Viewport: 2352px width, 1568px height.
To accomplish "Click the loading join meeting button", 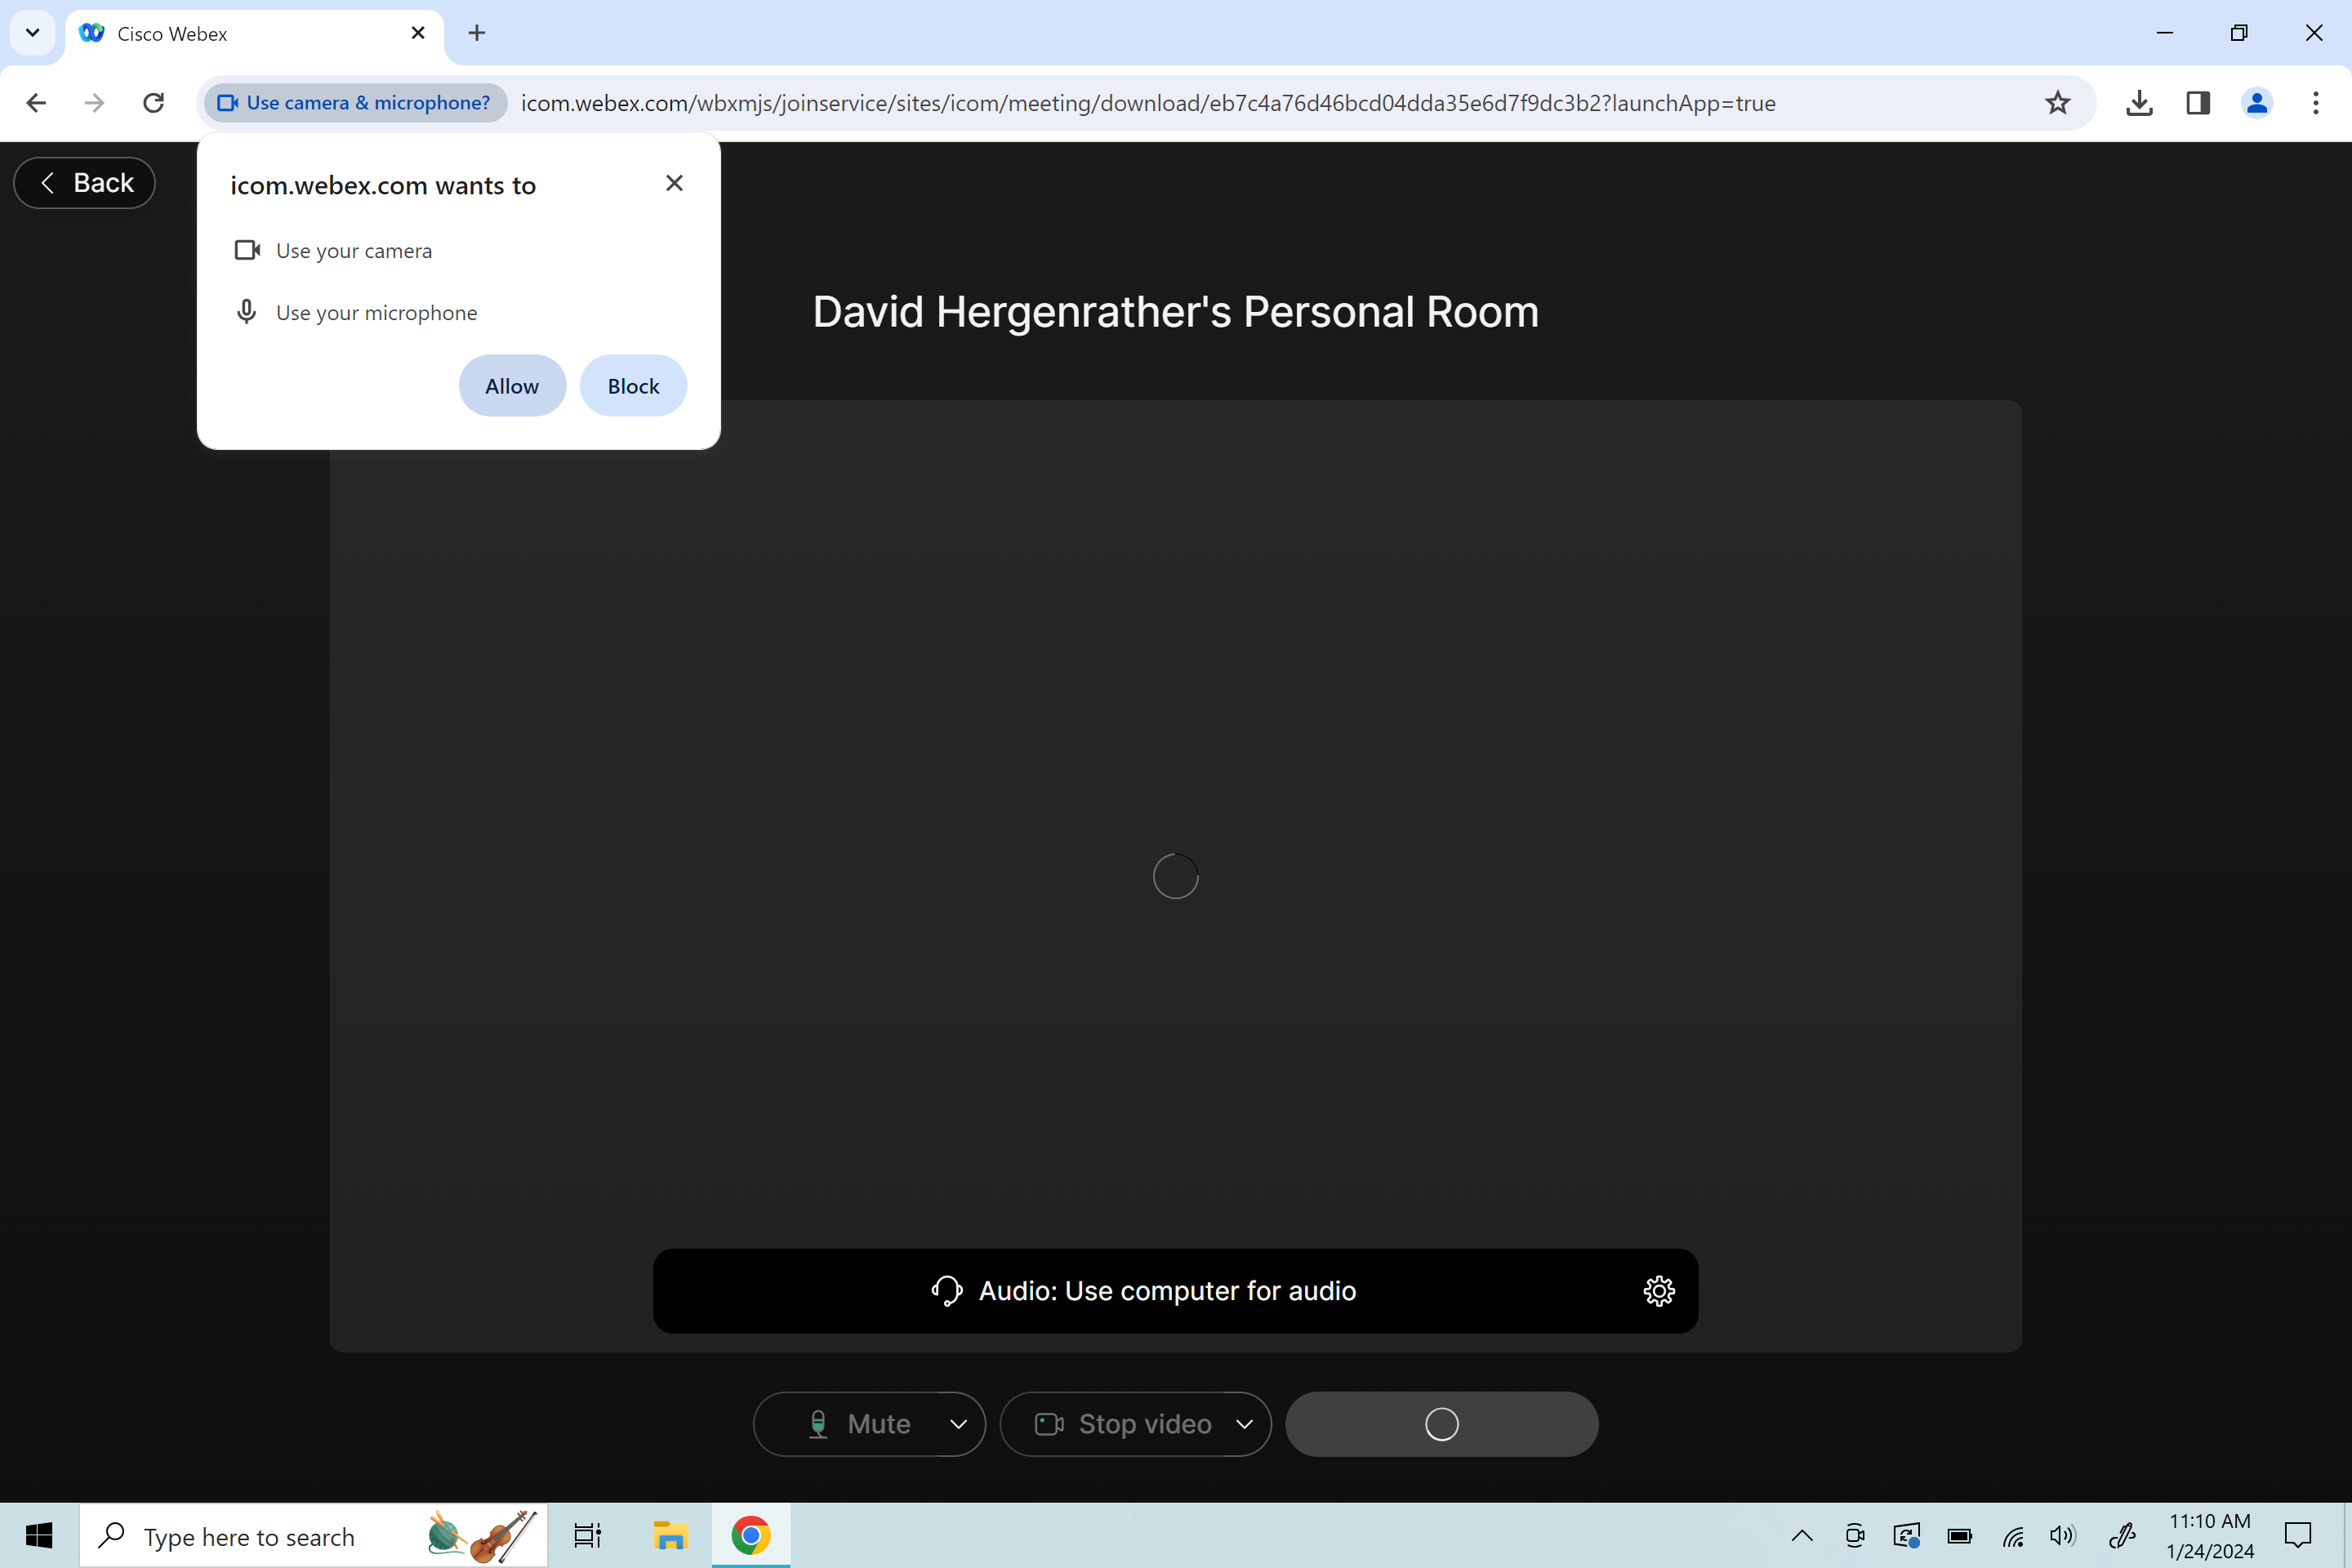I will coord(1441,1424).
